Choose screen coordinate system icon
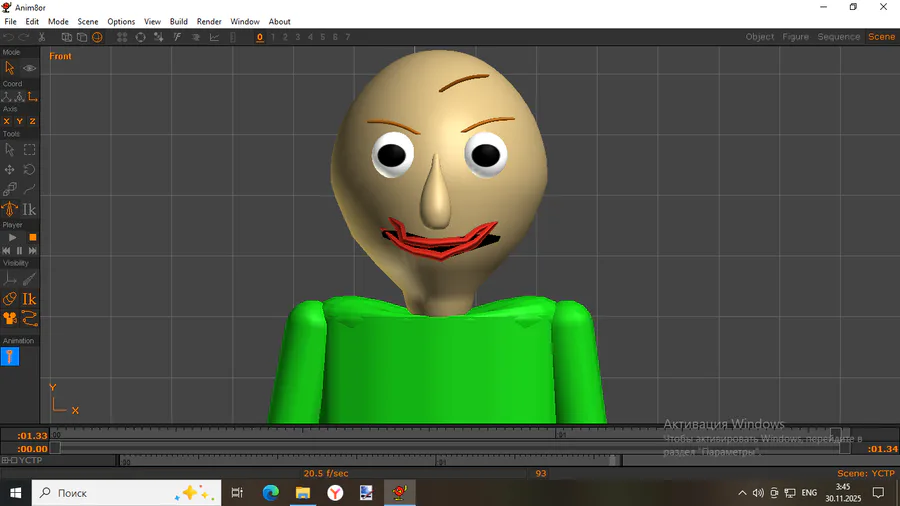The height and width of the screenshot is (506, 900). click(x=33, y=96)
